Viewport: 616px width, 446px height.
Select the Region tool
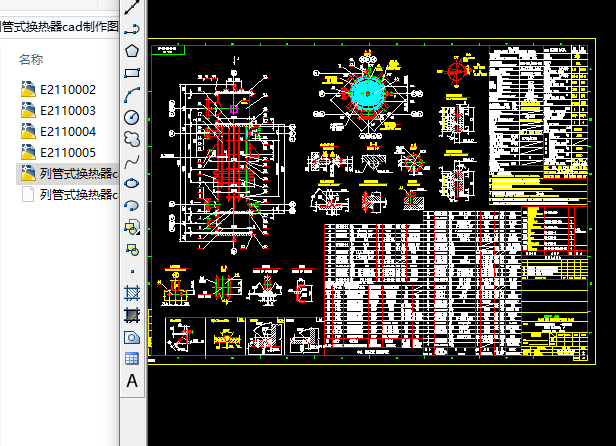coord(132,337)
